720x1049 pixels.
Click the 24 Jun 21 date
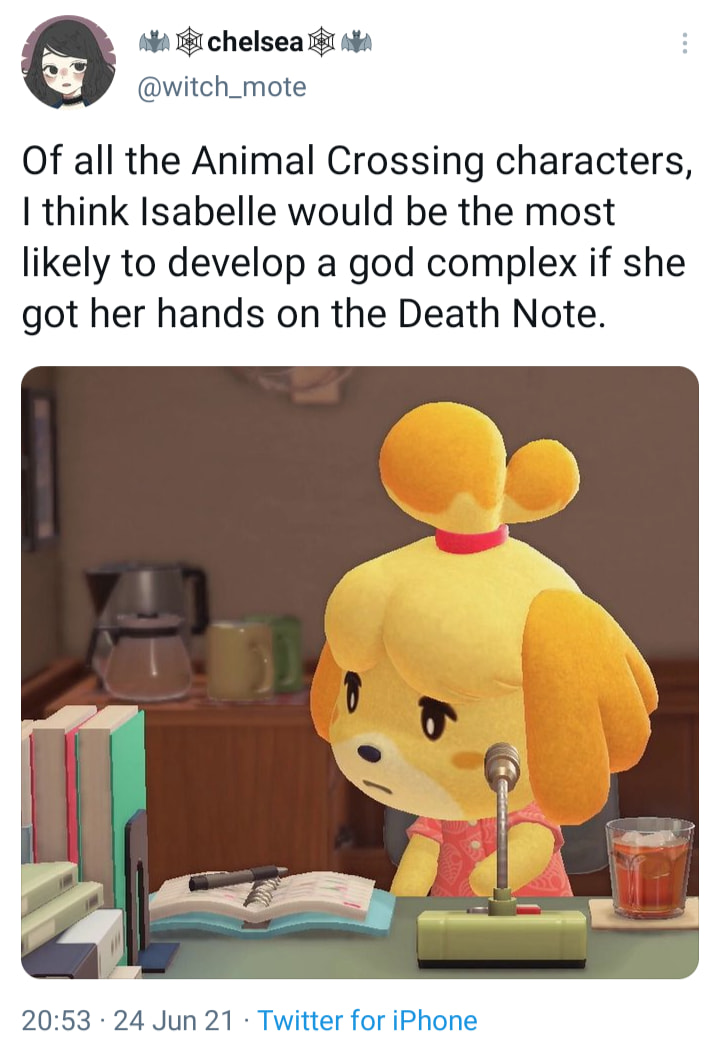pos(173,1021)
